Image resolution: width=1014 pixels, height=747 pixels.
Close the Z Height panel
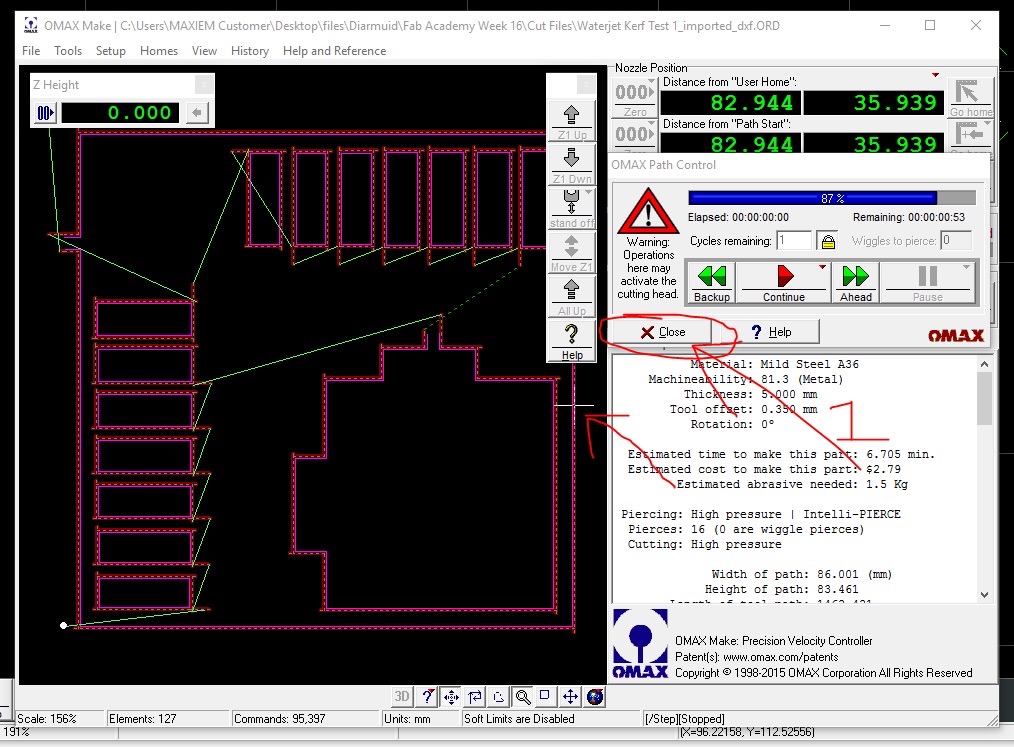pos(204,84)
